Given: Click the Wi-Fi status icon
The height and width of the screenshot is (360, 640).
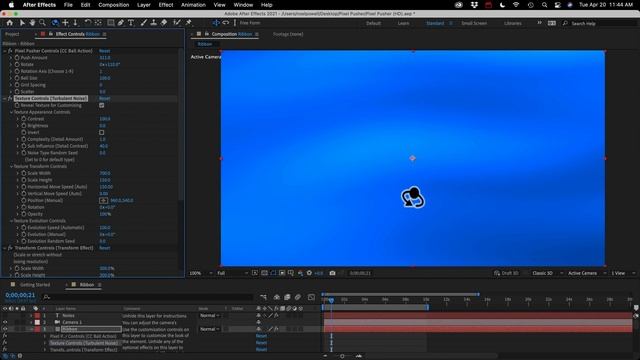Looking at the screenshot, I should 516,5.
